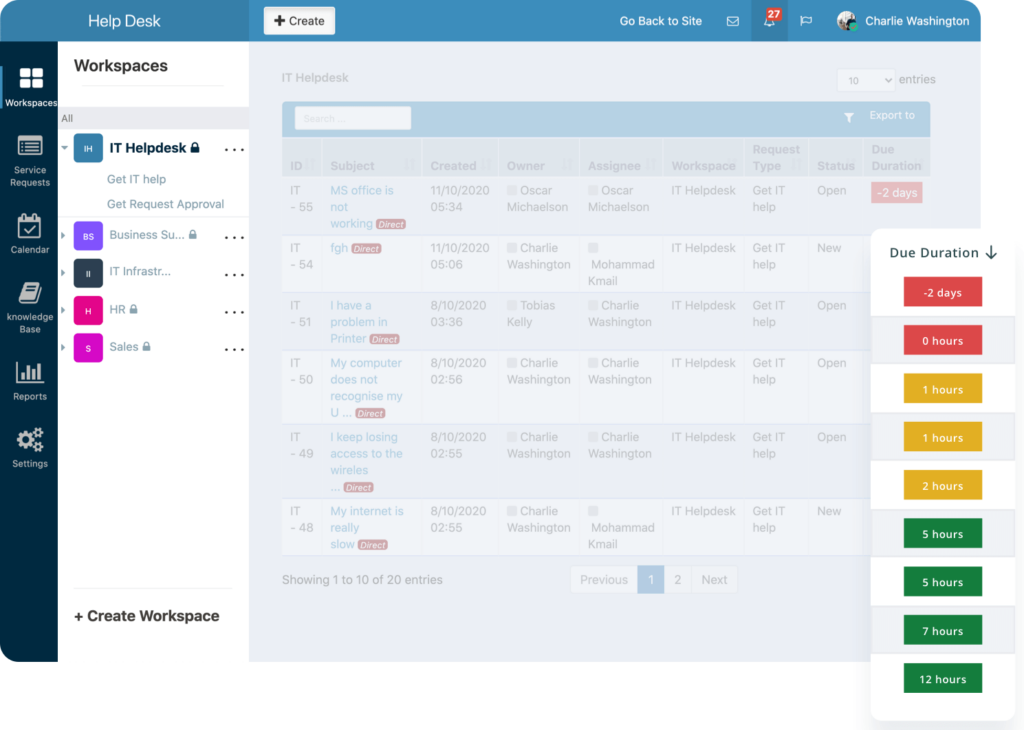
Task: Select page 1 in pagination
Action: [650, 580]
